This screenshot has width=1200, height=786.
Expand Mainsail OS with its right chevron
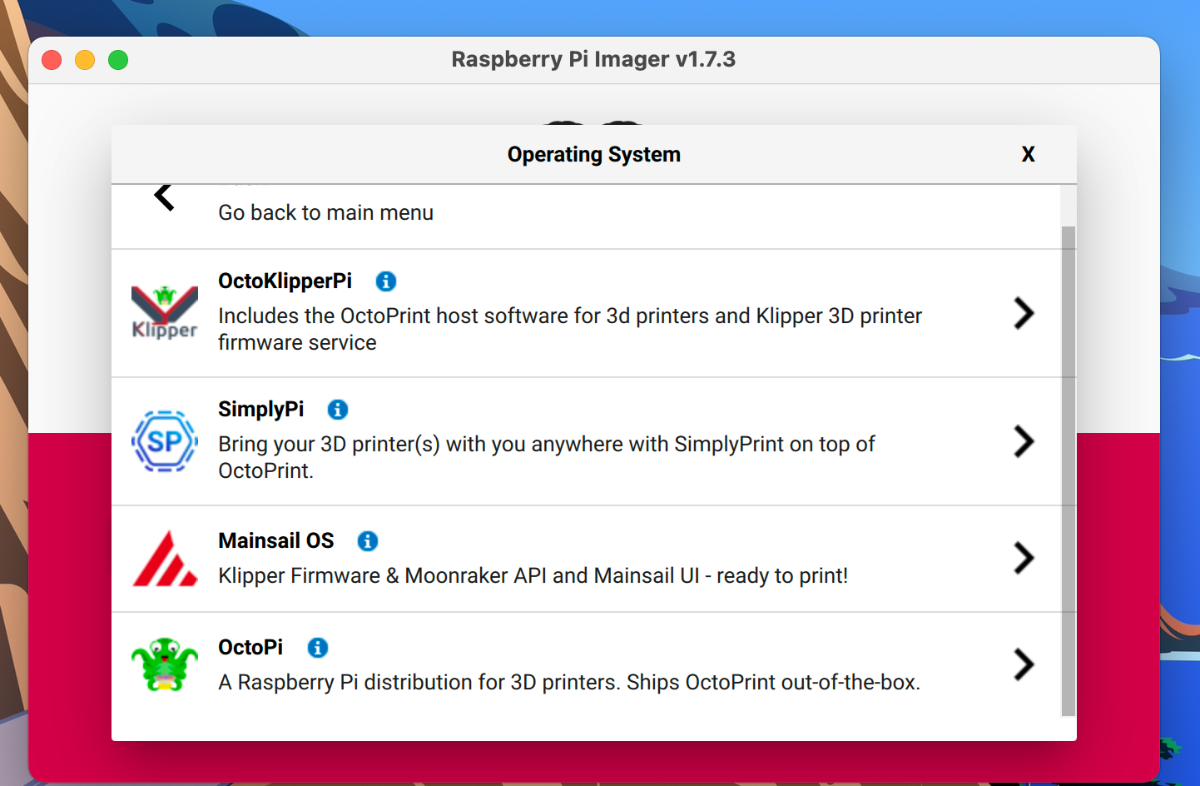point(1023,558)
